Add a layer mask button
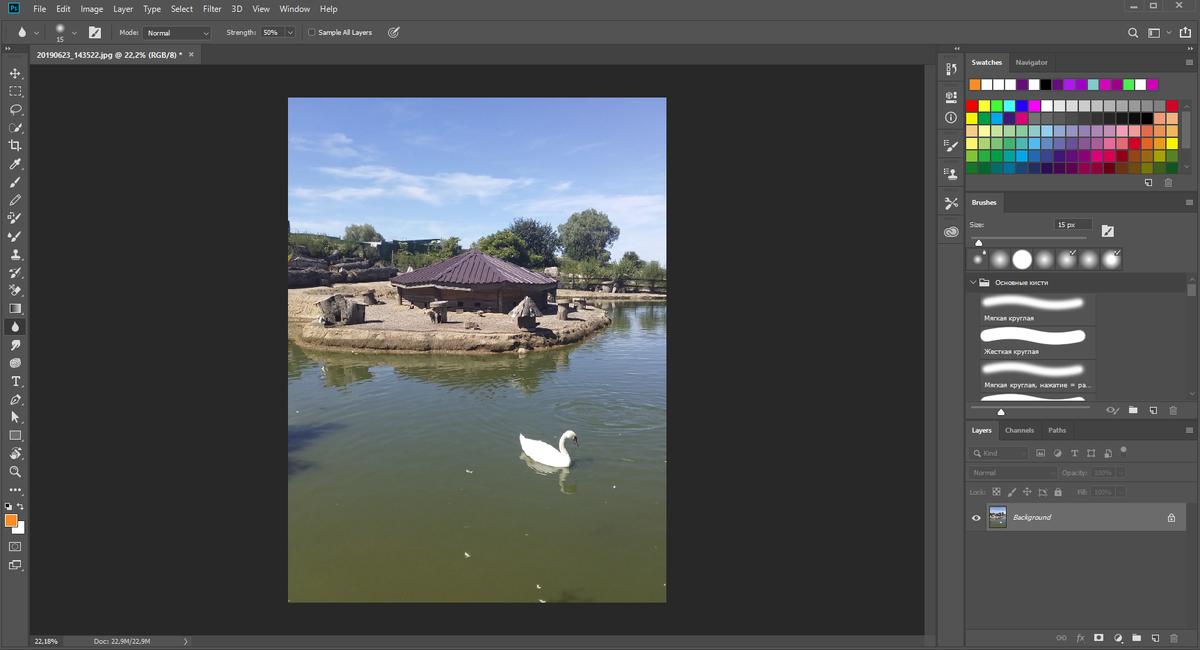The image size is (1200, 650). [x=1098, y=638]
